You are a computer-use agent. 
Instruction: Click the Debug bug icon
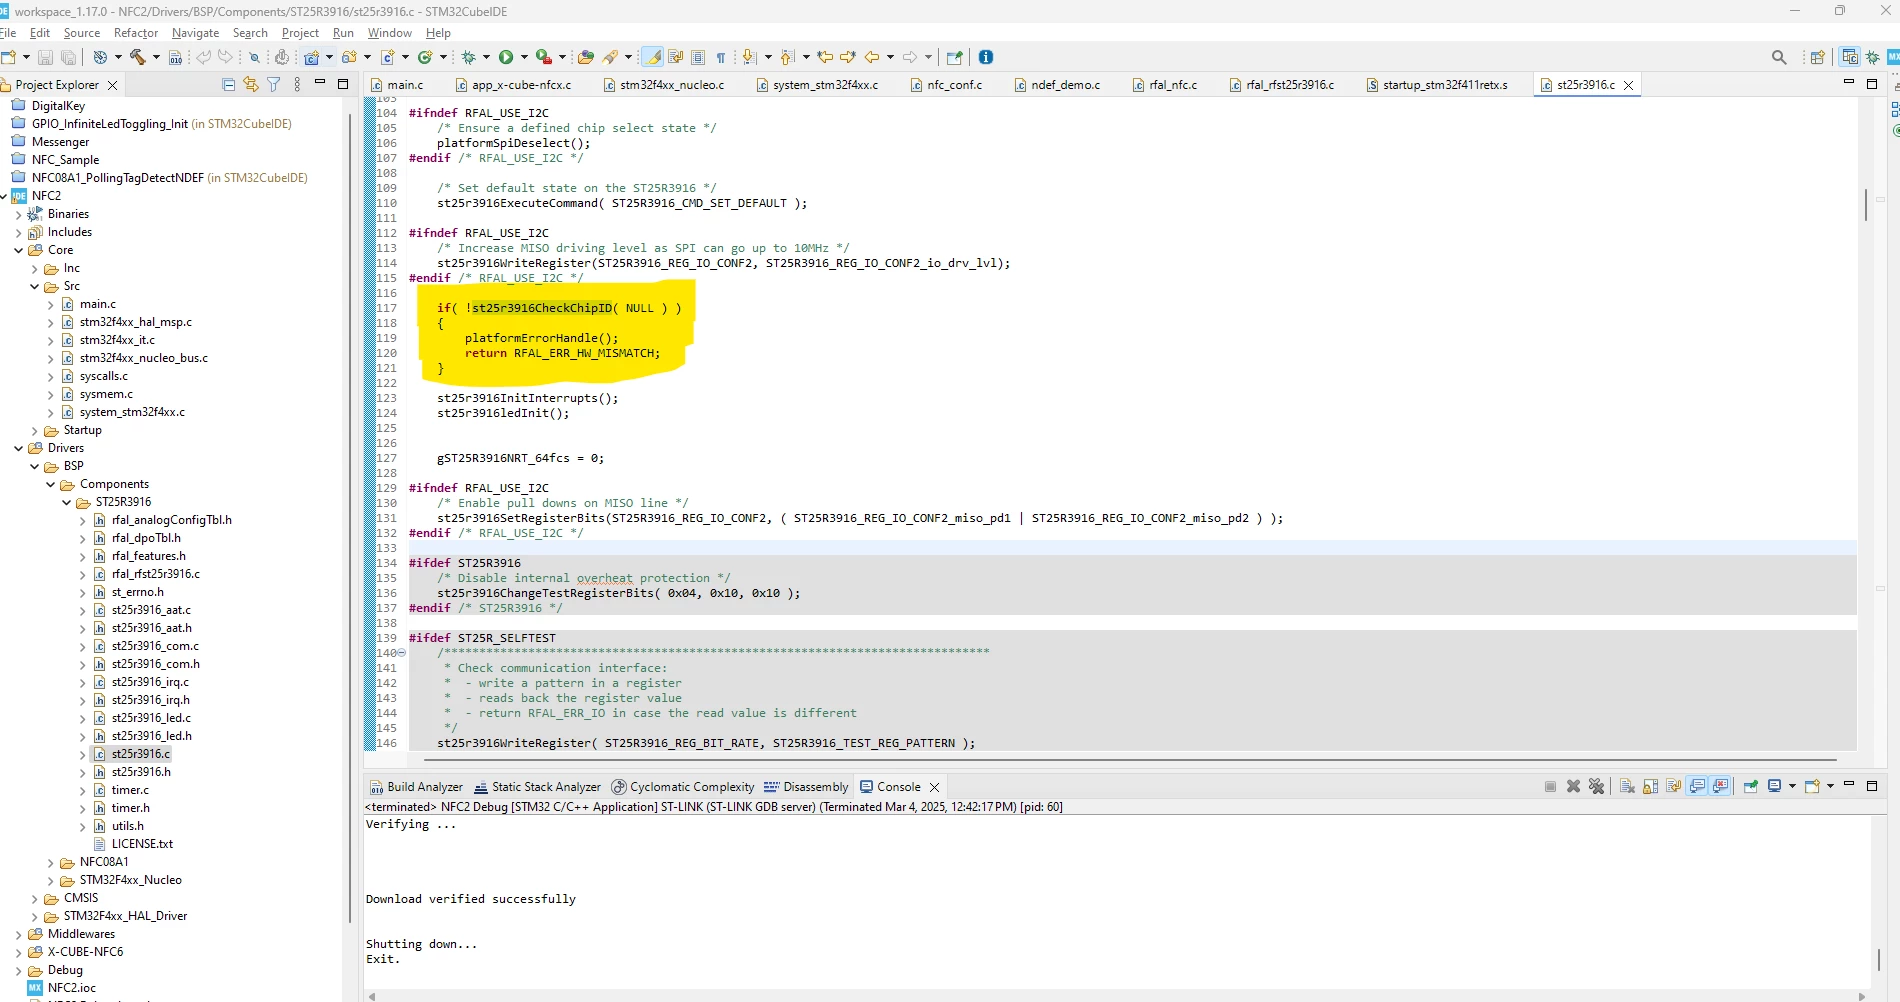click(x=468, y=57)
